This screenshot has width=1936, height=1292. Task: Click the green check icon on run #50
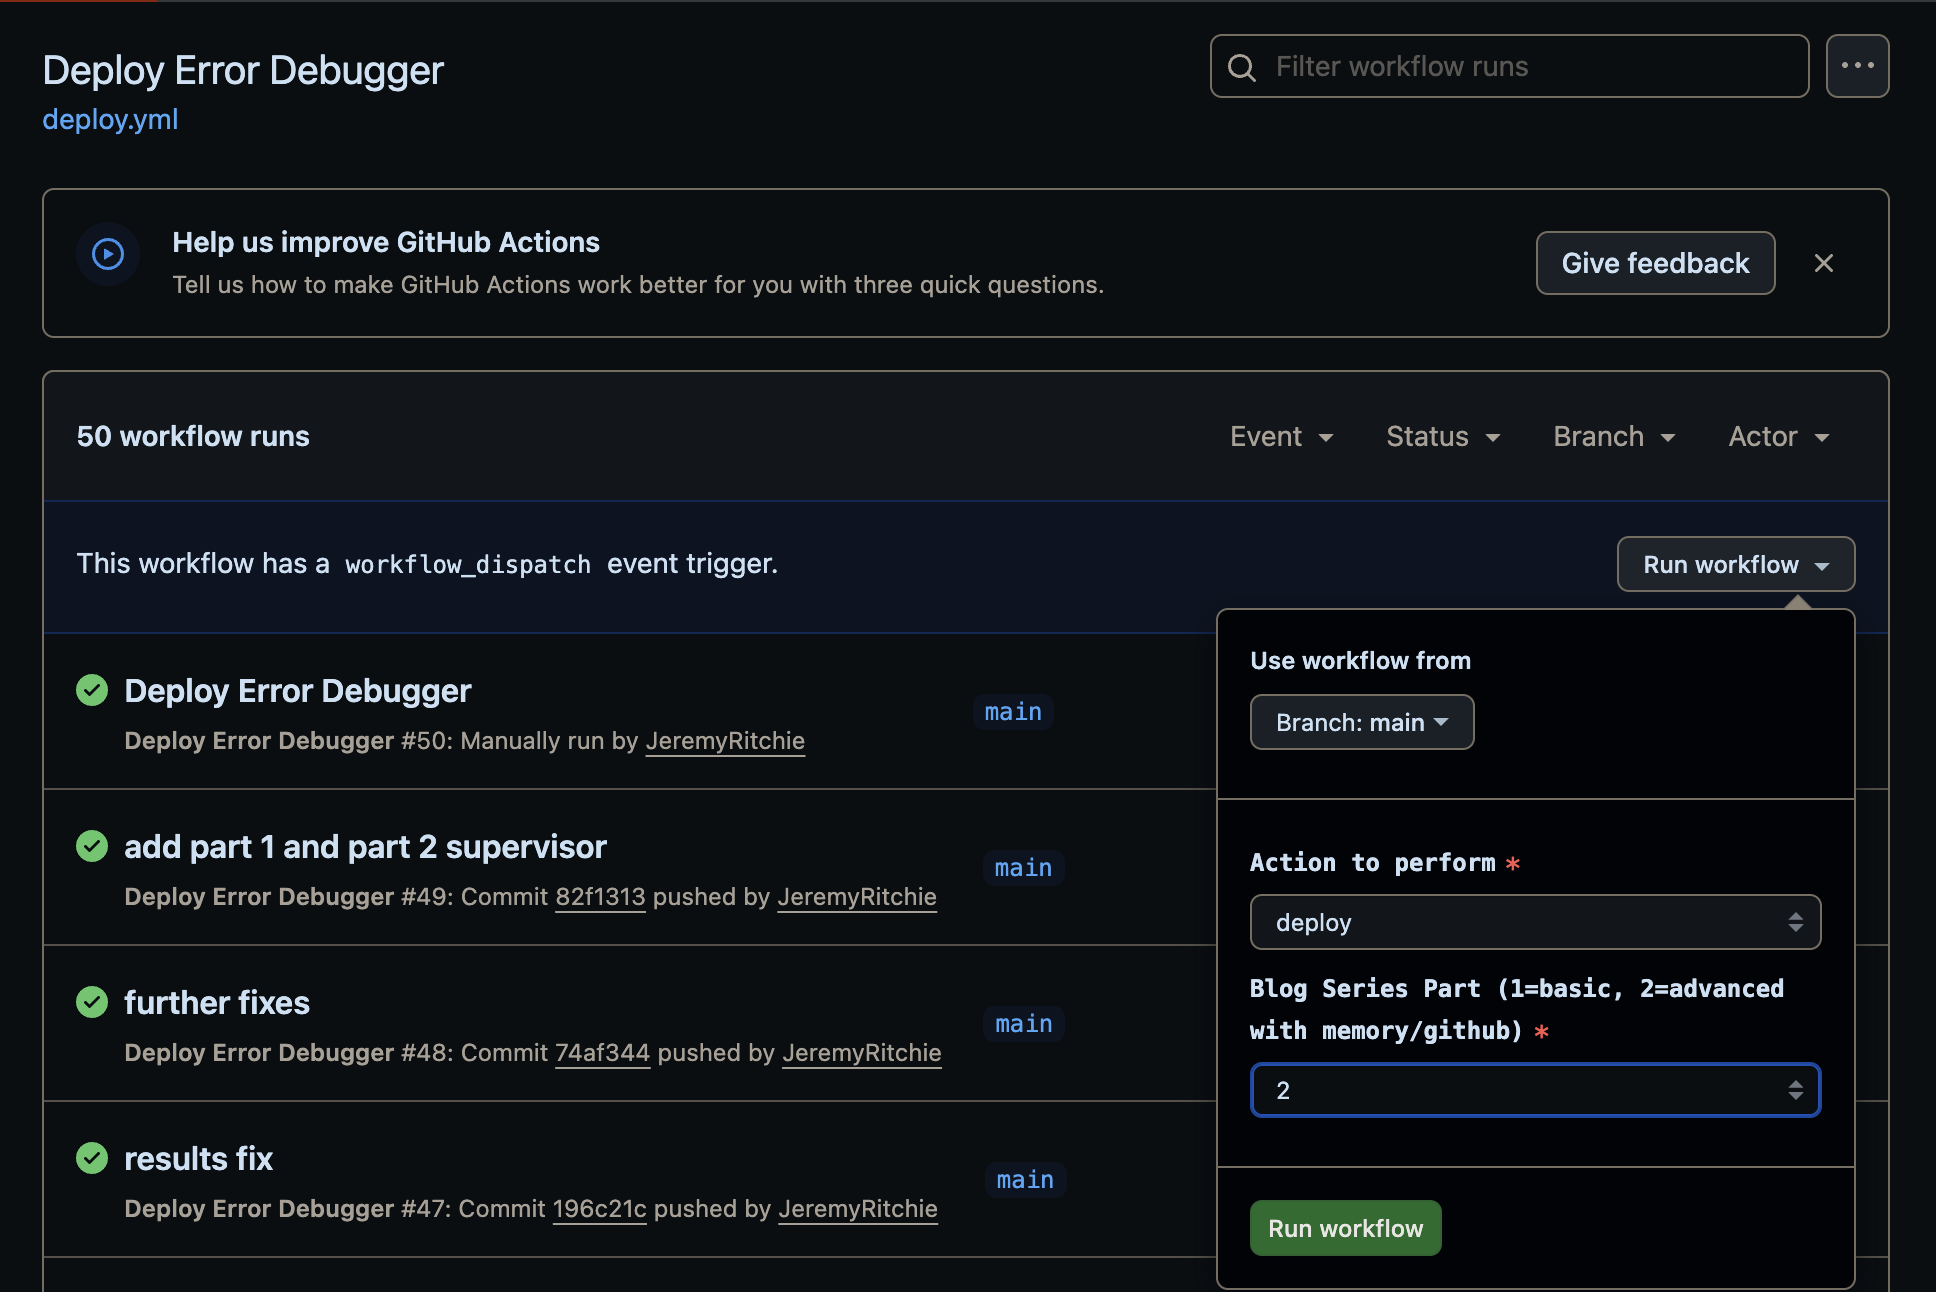[x=91, y=690]
